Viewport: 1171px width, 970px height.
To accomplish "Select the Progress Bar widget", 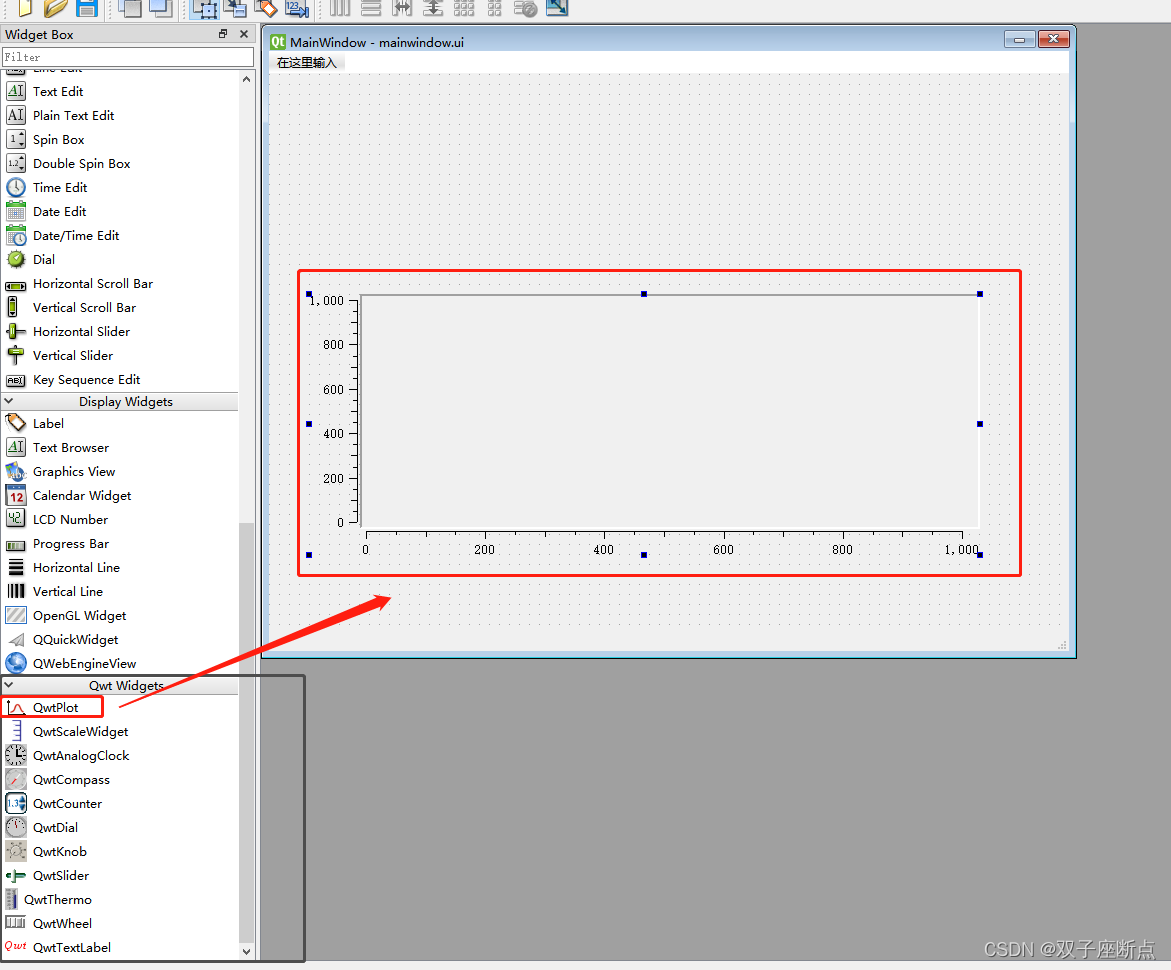I will (71, 544).
